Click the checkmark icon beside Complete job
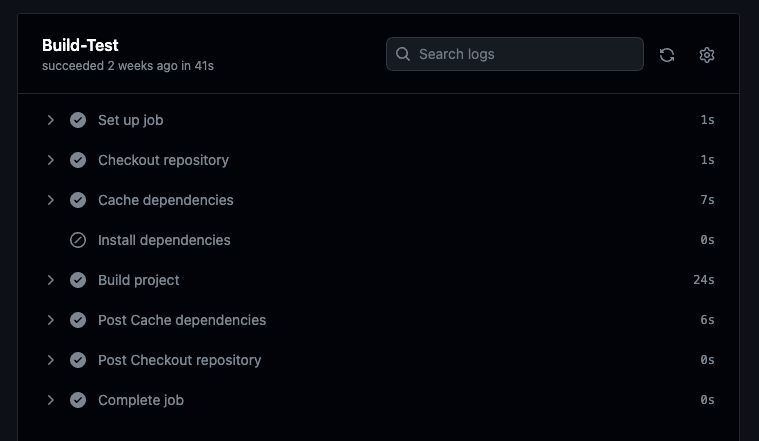 tap(78, 400)
